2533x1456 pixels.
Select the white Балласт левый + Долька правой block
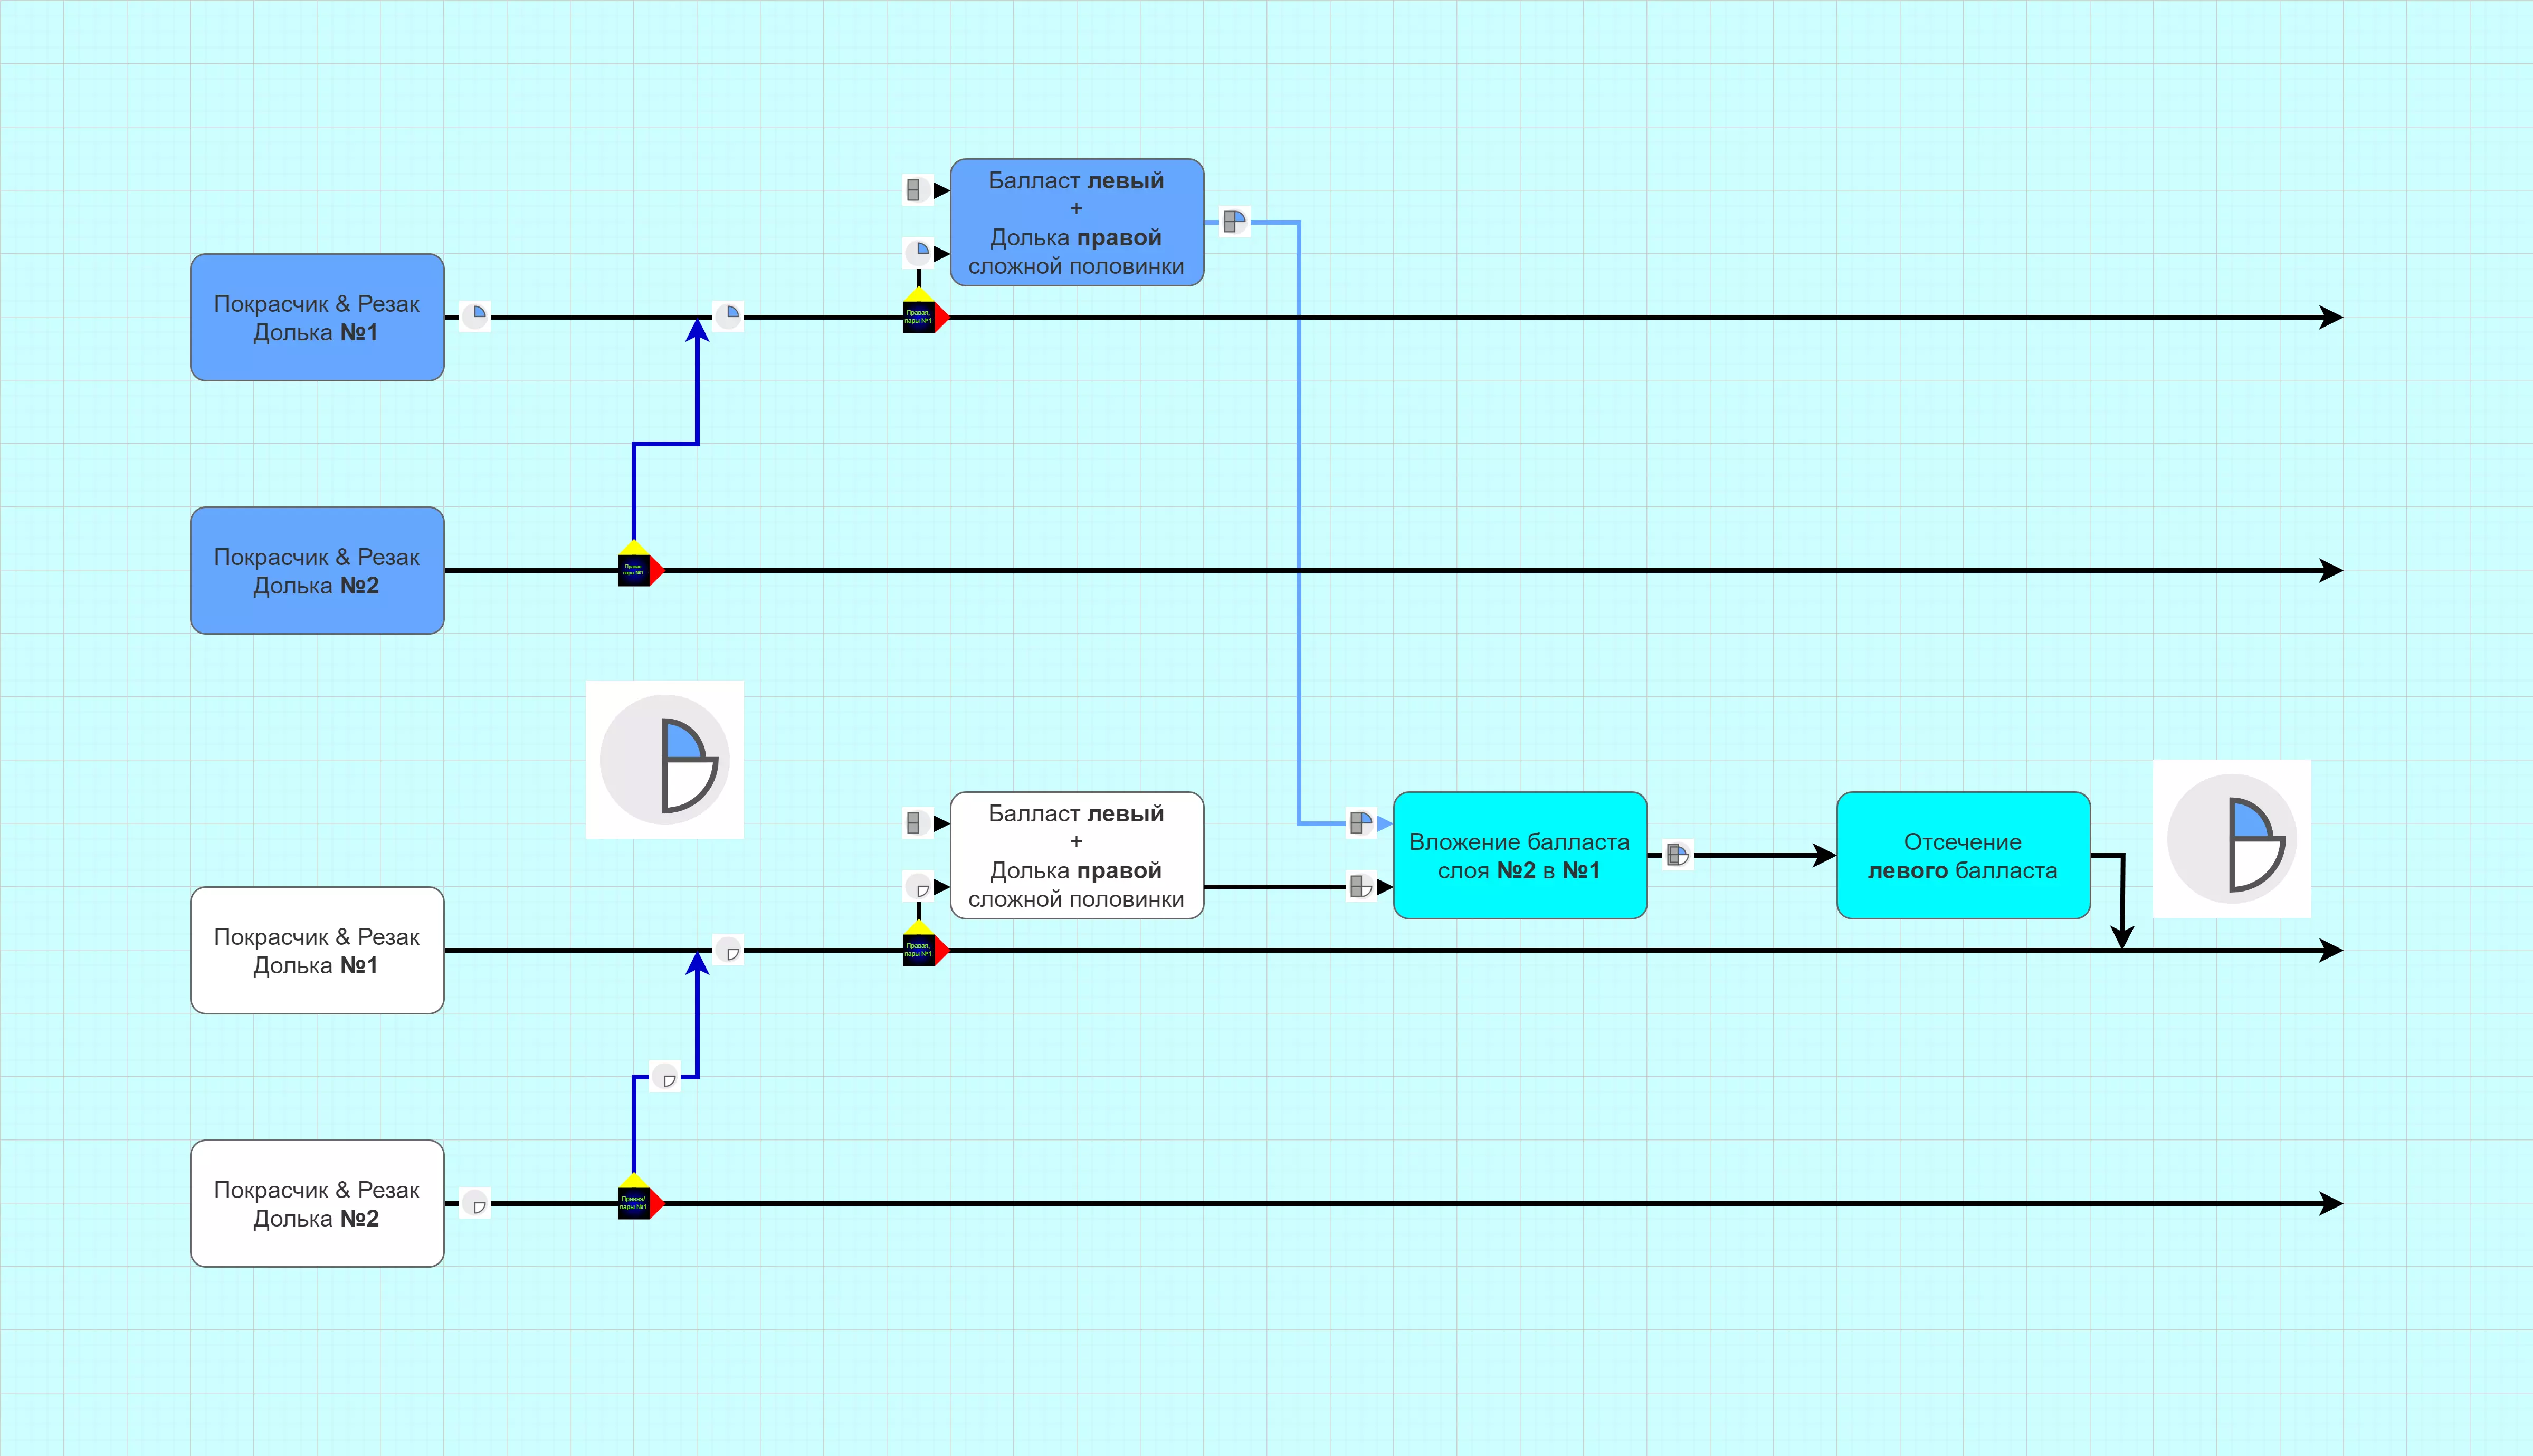[x=1076, y=855]
